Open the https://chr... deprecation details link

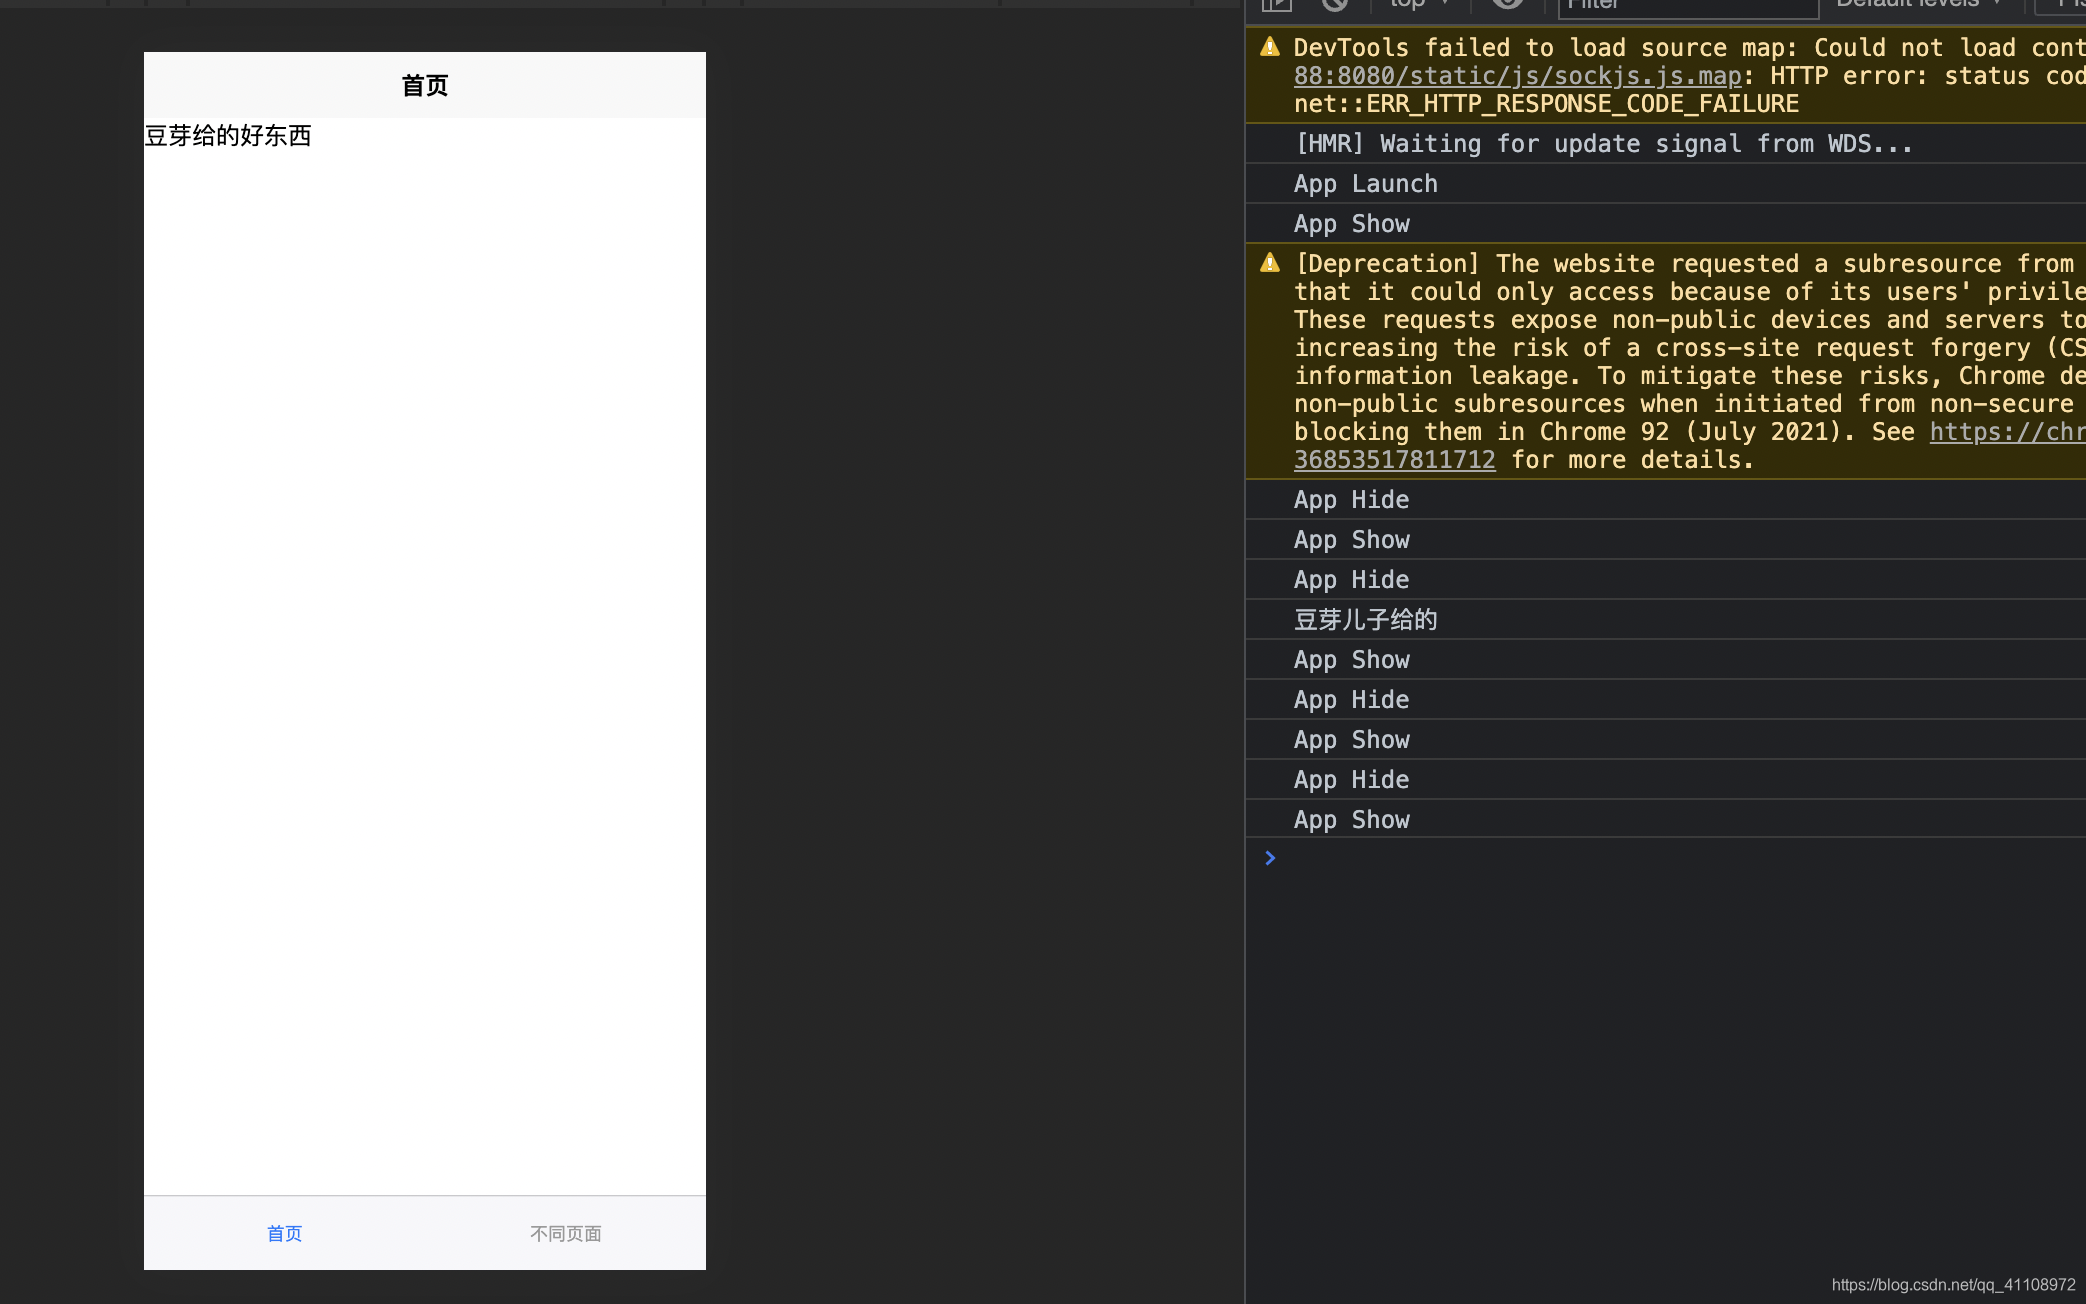2007,432
